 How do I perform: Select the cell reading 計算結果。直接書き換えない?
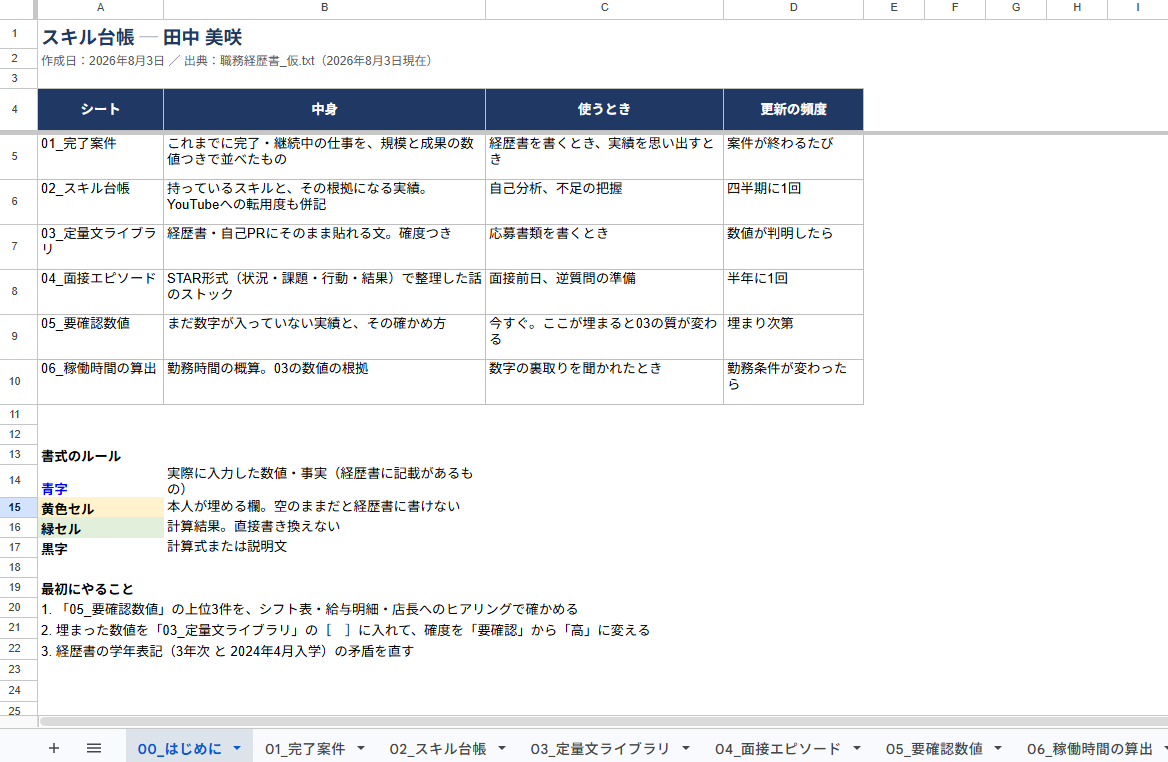tap(324, 527)
